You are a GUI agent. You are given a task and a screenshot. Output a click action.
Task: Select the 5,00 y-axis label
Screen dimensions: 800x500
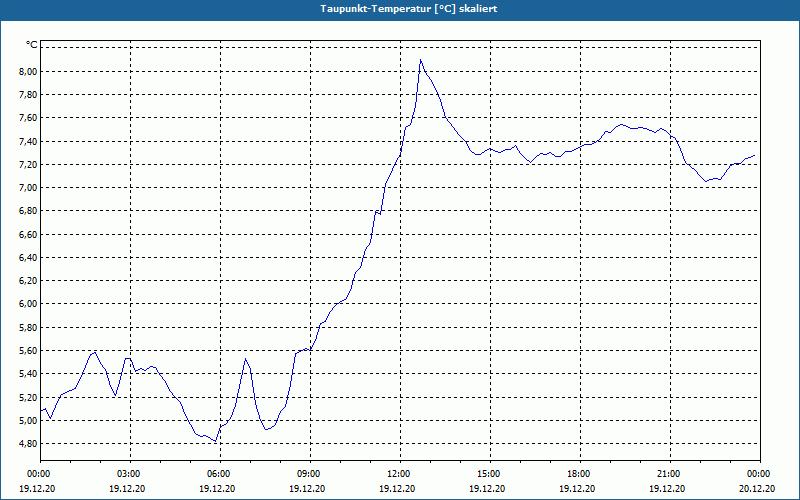[29, 420]
